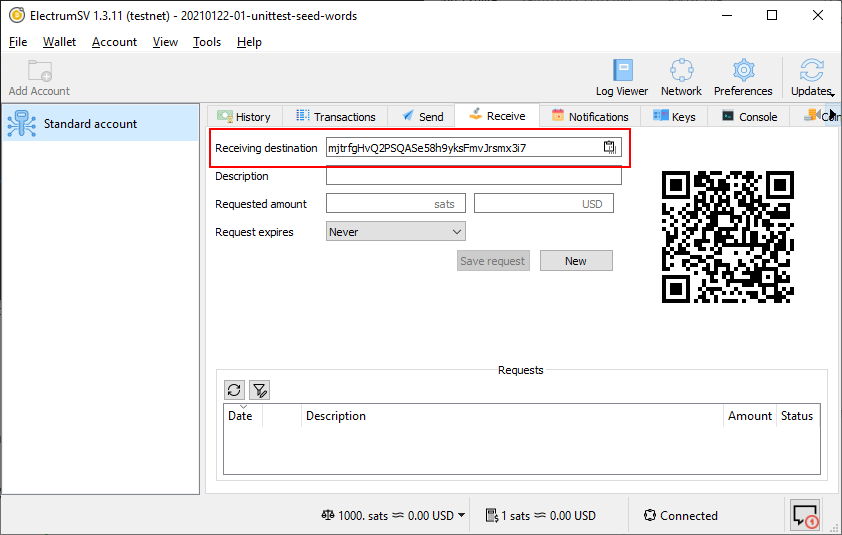The height and width of the screenshot is (535, 842).
Task: Open the notifications speech bubble in status bar
Action: pyautogui.click(x=804, y=515)
